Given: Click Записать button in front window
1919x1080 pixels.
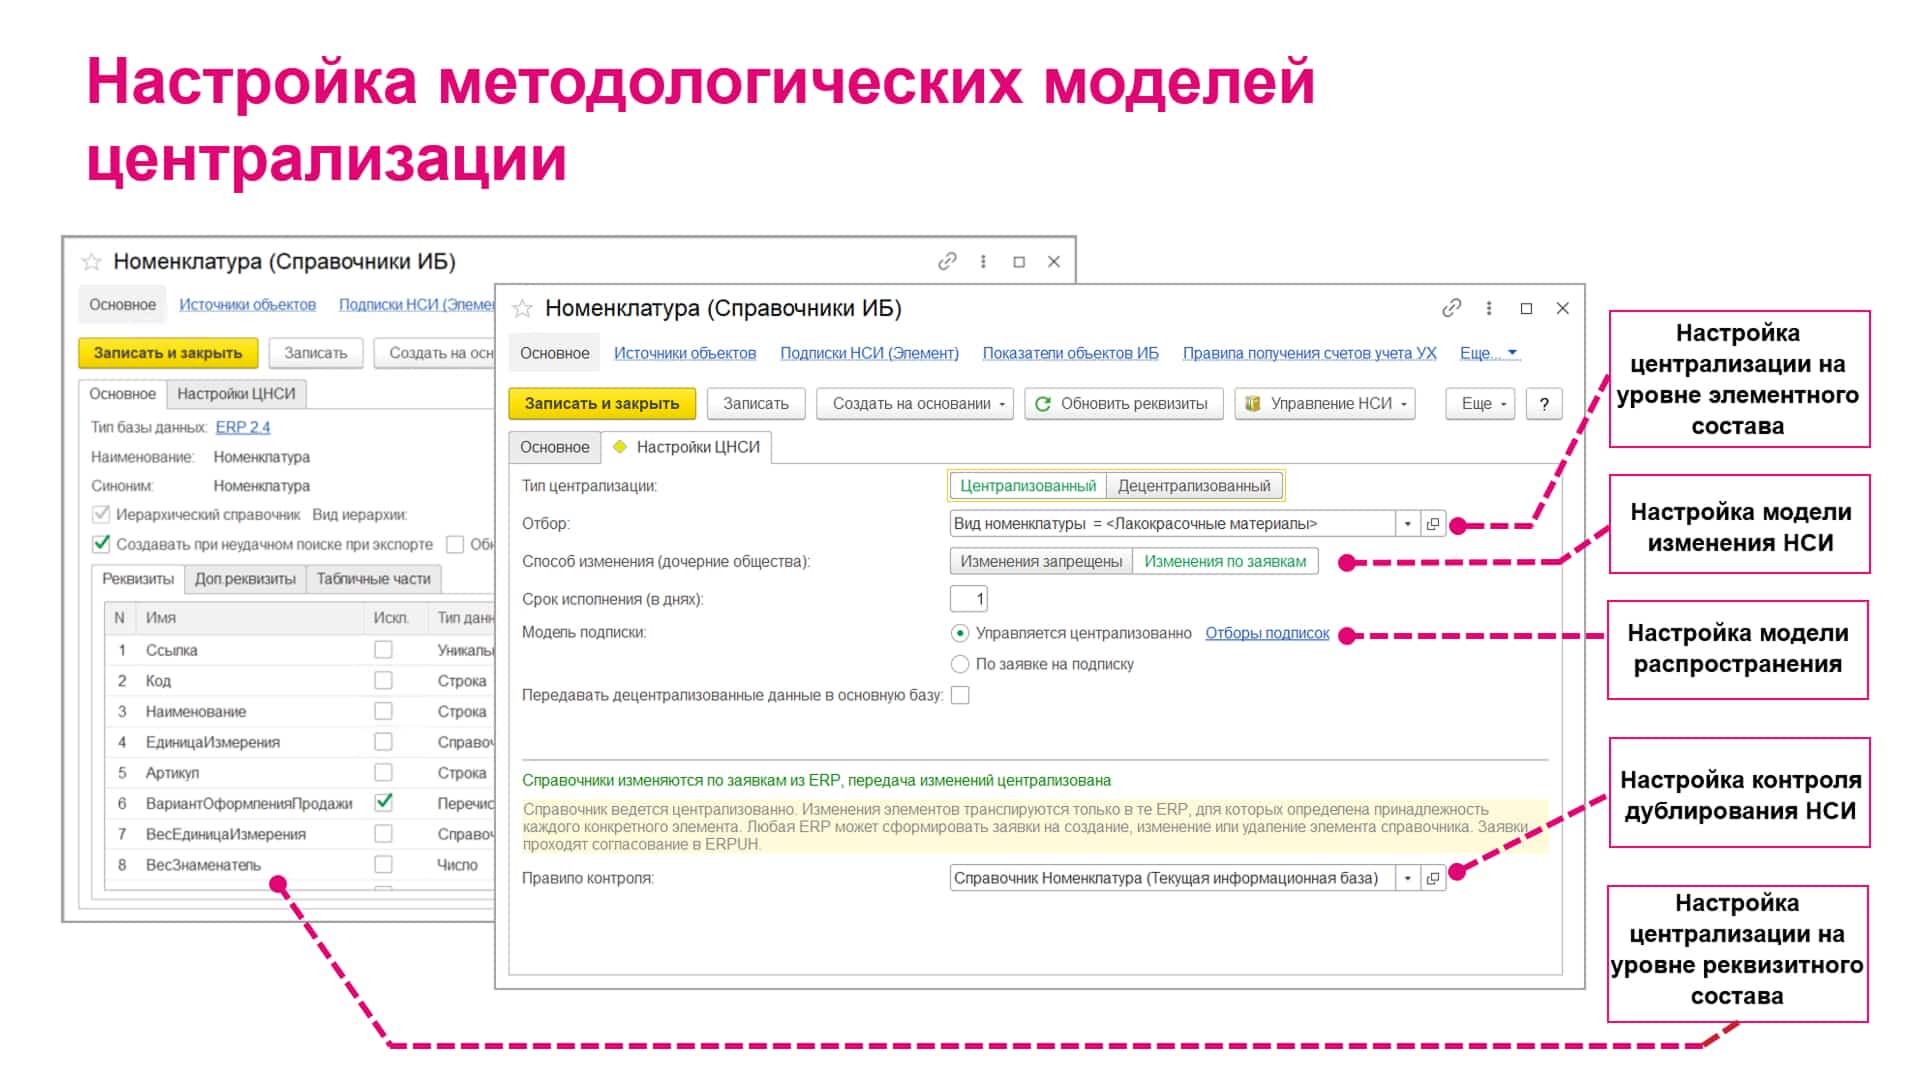Looking at the screenshot, I should [x=756, y=404].
